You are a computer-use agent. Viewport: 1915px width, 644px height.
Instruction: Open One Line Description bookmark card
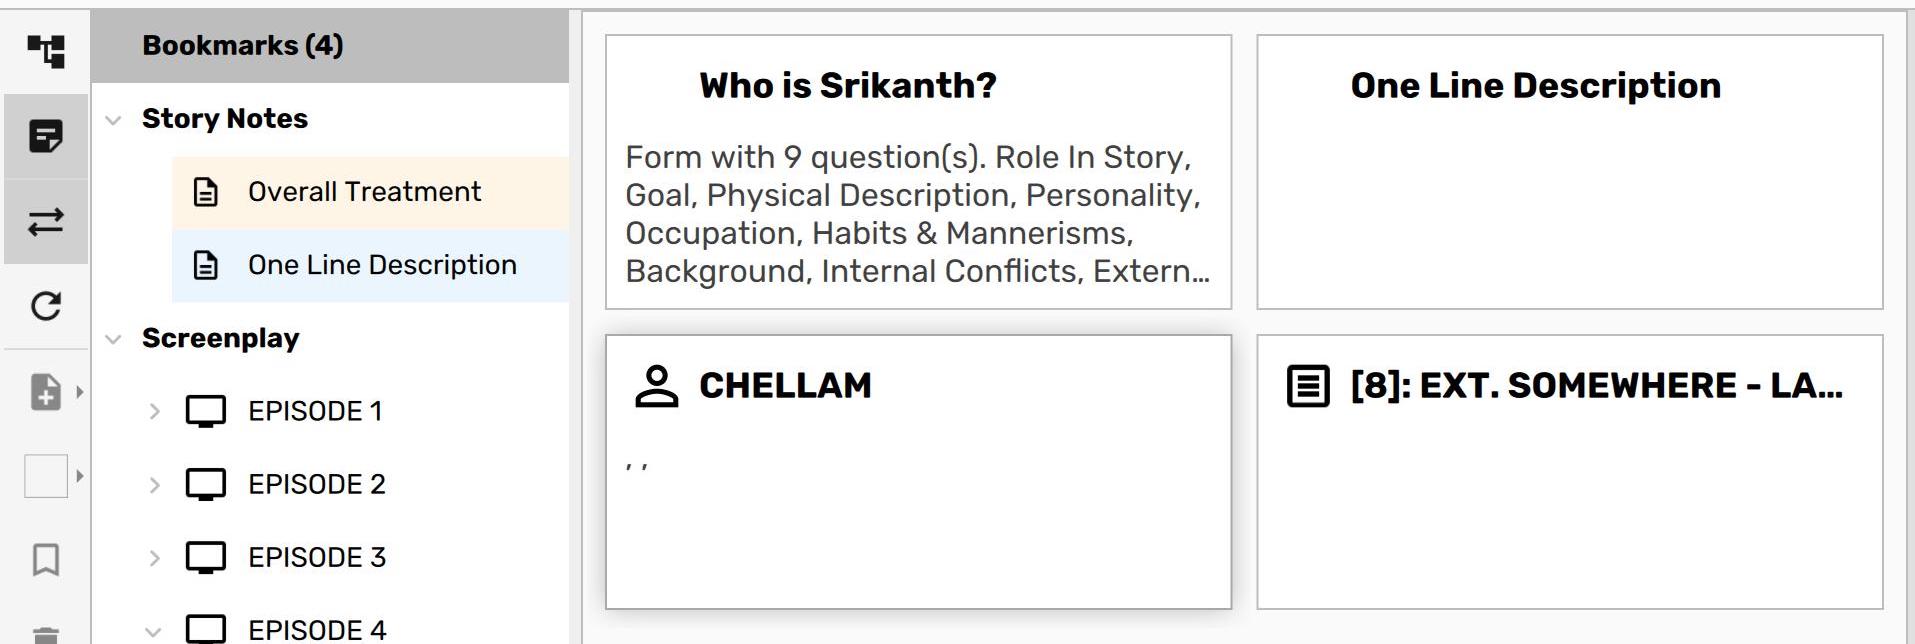pos(1569,172)
